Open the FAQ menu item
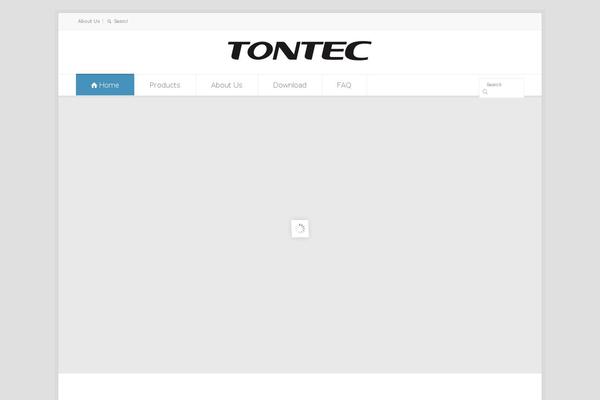600x400 pixels. (x=344, y=85)
